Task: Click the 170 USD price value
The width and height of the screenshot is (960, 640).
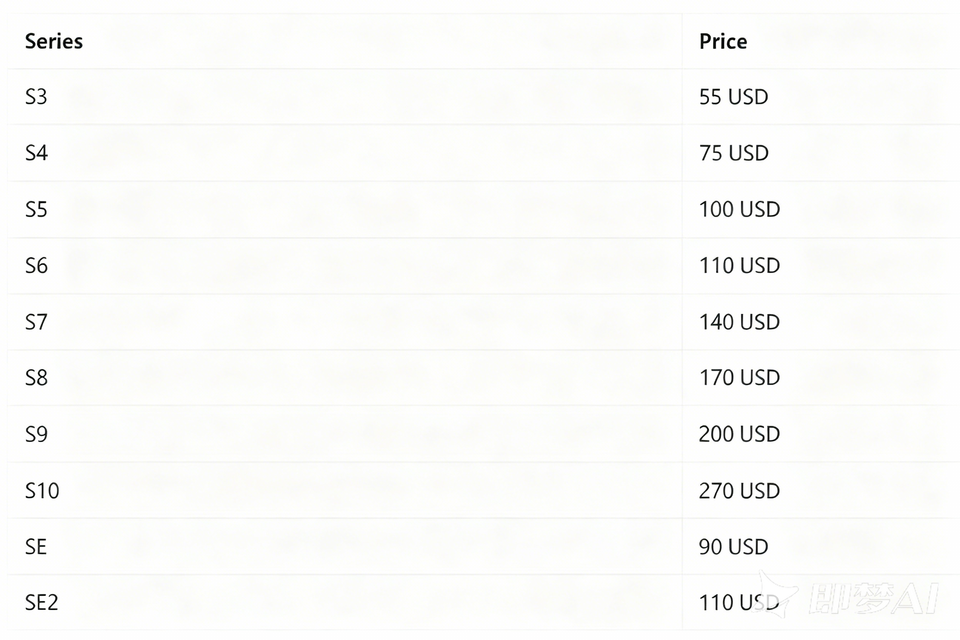Action: tap(739, 378)
